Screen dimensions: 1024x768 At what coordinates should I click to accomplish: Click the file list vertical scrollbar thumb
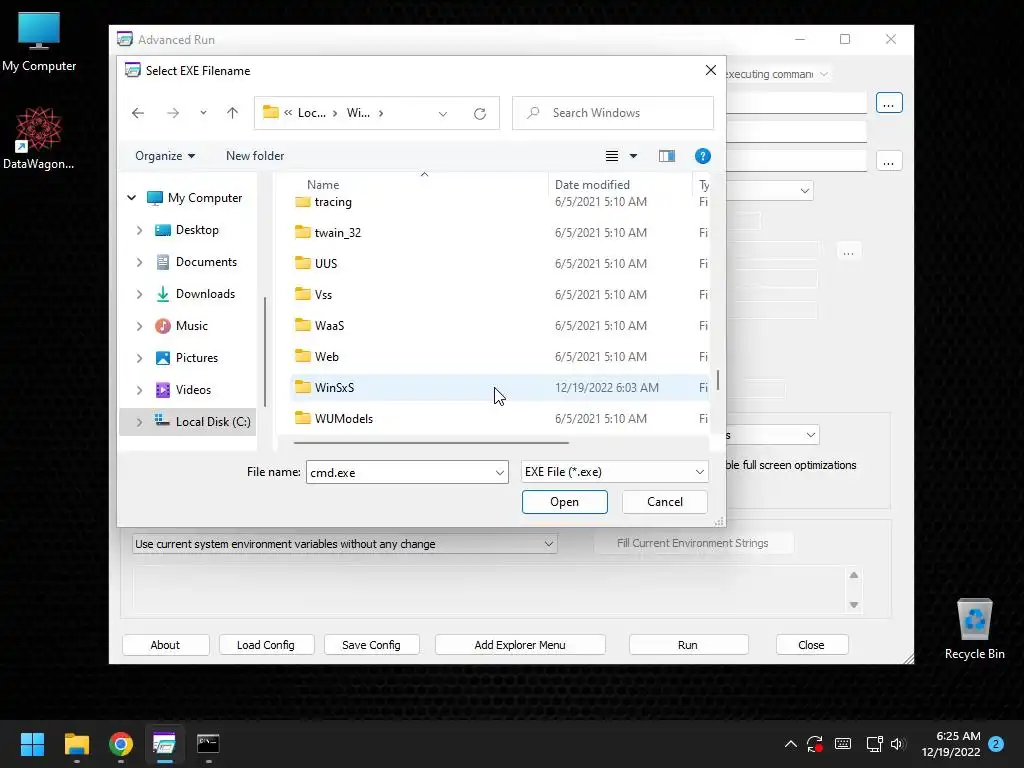point(718,380)
